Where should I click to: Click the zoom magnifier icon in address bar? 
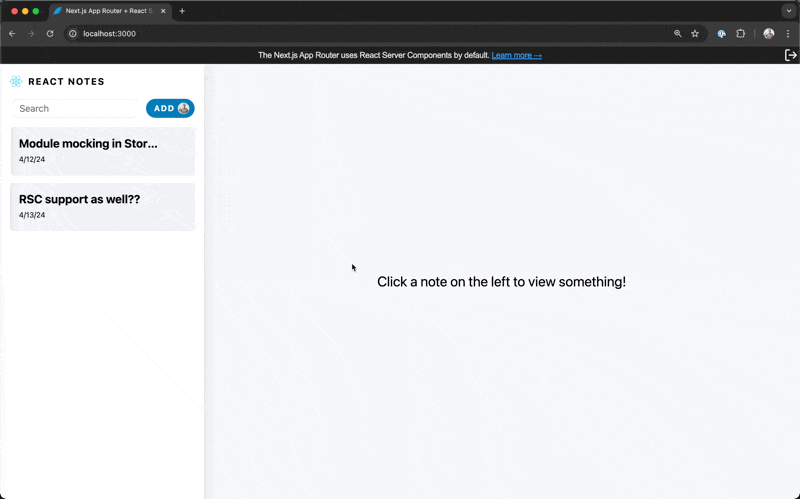678,34
